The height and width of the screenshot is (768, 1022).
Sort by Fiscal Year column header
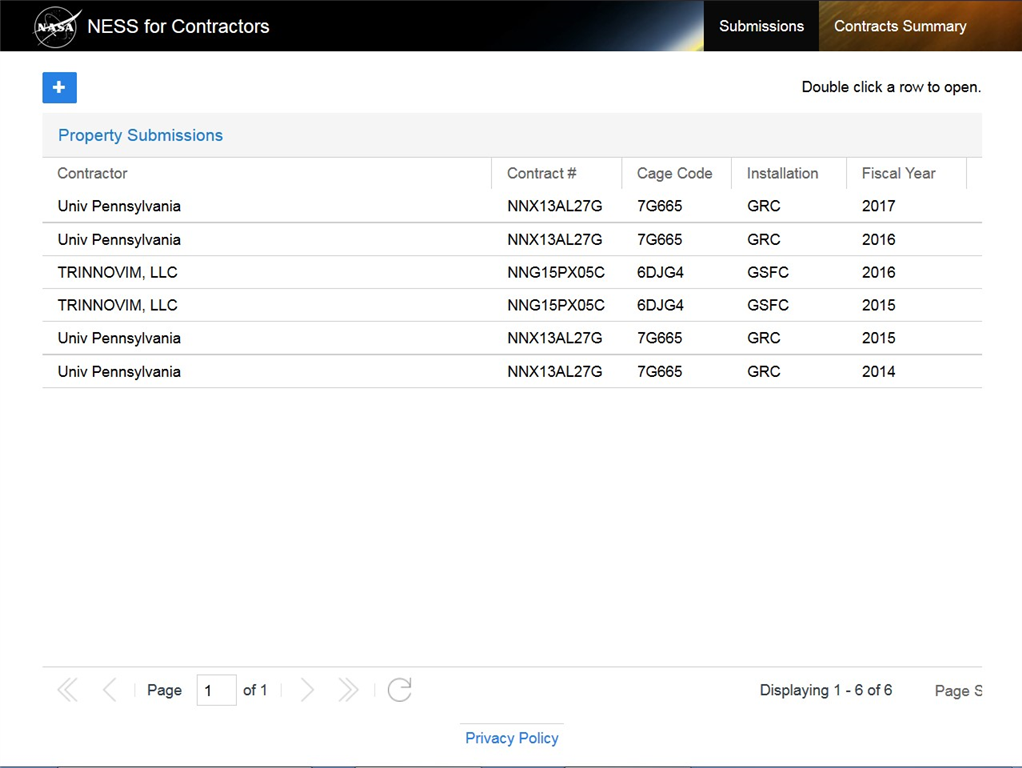point(898,173)
